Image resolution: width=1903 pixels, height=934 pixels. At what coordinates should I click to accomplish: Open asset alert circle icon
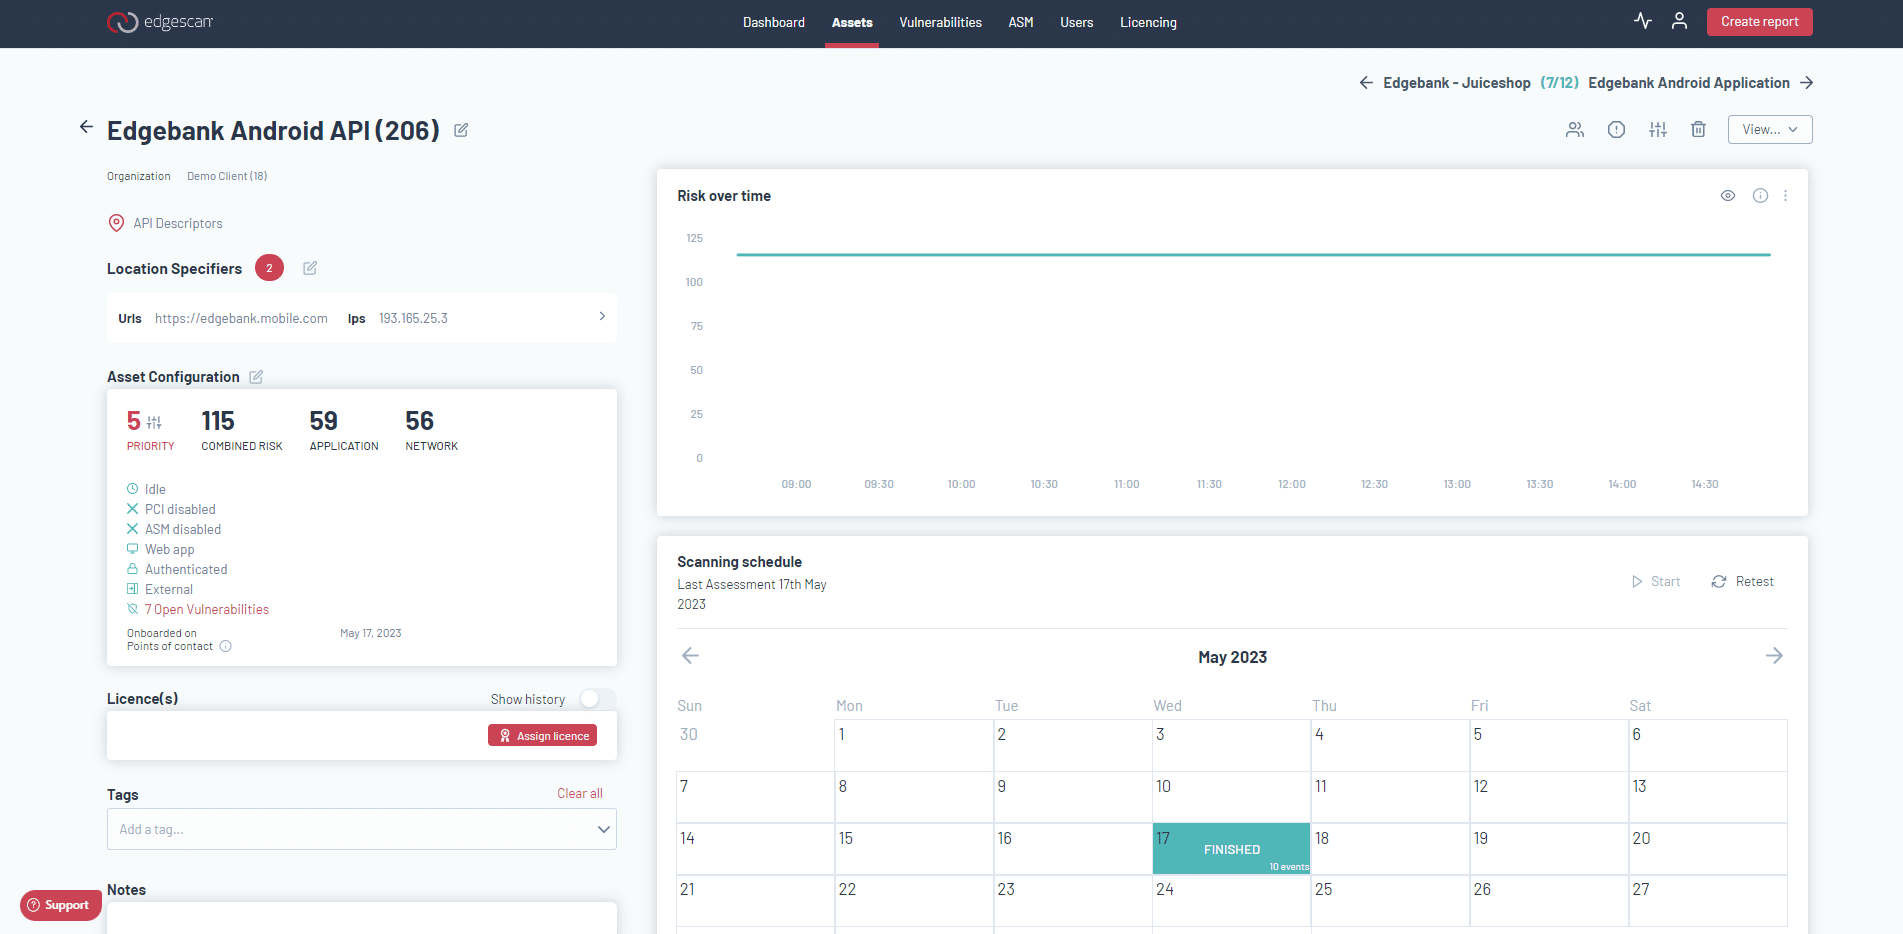(1616, 129)
